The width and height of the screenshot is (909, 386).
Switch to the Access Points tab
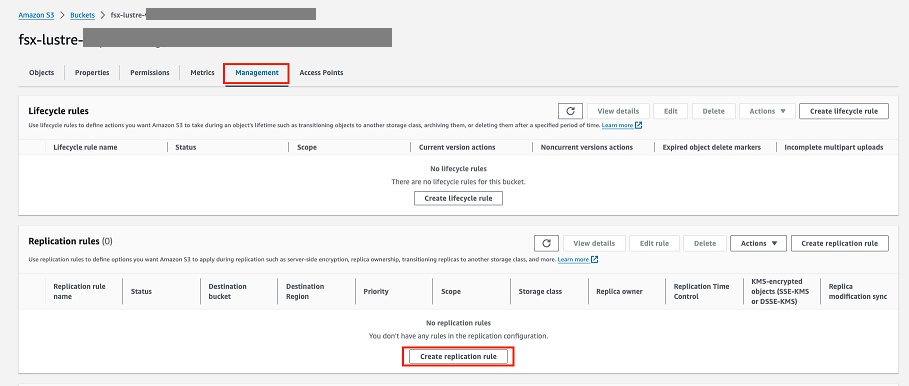pyautogui.click(x=321, y=72)
